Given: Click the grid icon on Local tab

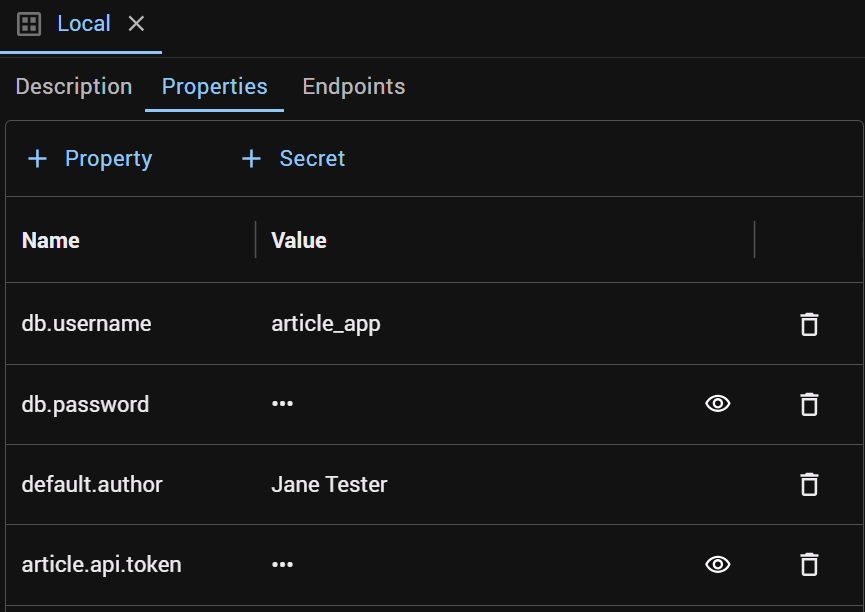Looking at the screenshot, I should pos(29,24).
